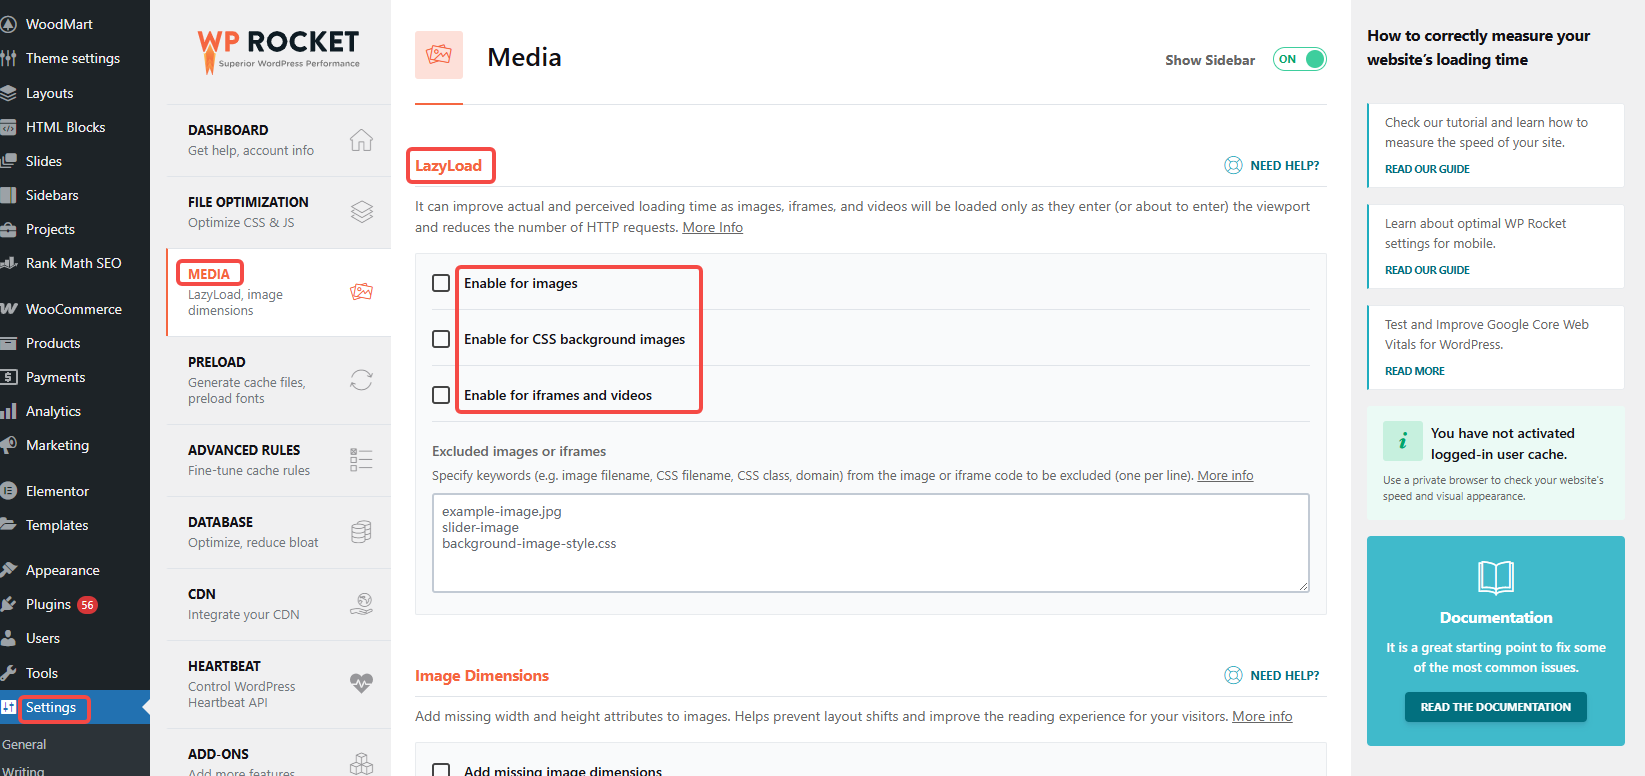
Task: Open Read More for Core Web Vitals
Action: [x=1414, y=371]
